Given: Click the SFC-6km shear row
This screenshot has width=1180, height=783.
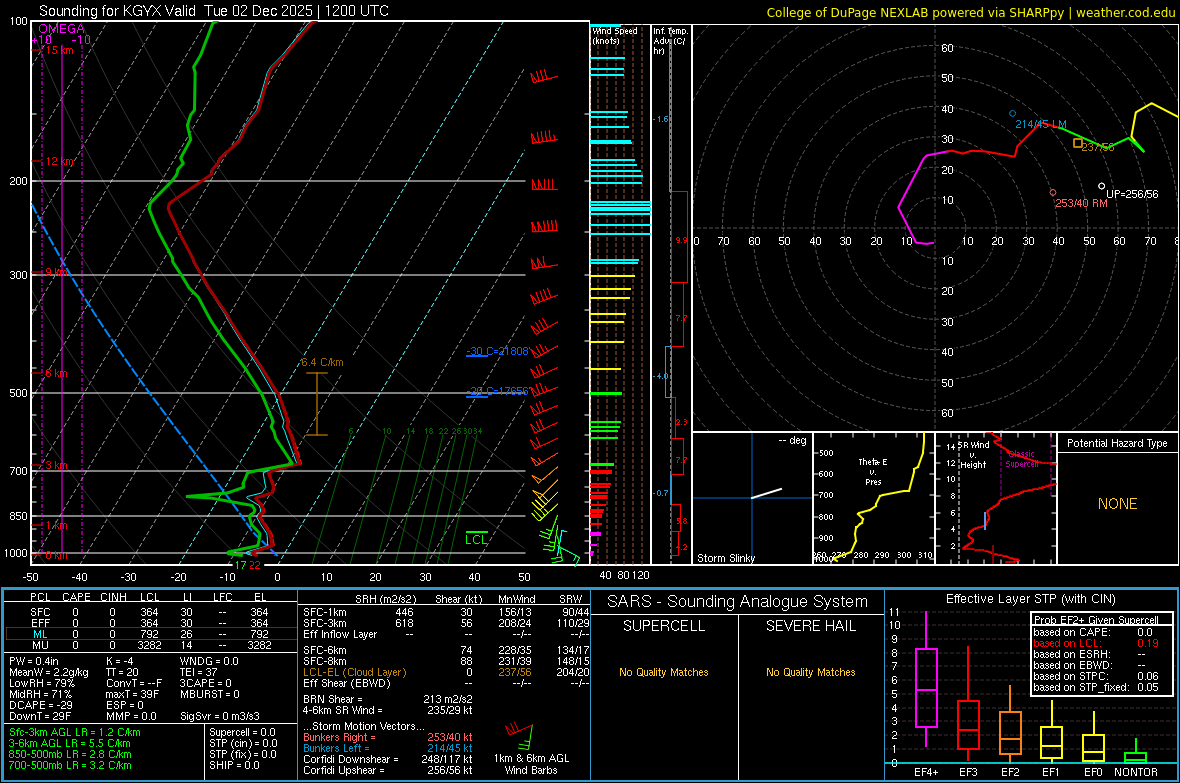Looking at the screenshot, I should (446, 650).
